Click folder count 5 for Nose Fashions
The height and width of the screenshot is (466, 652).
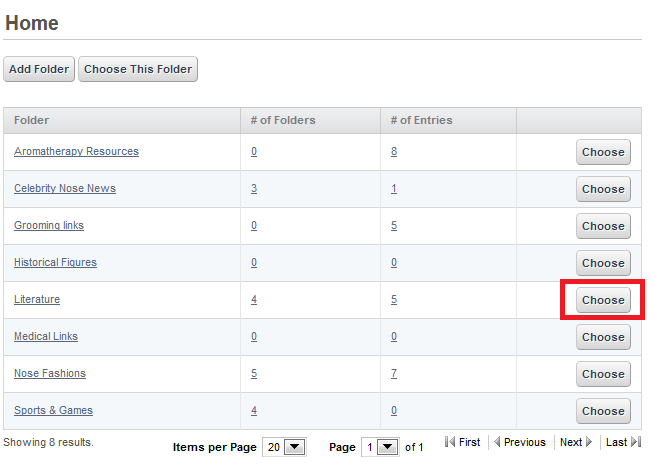point(254,373)
